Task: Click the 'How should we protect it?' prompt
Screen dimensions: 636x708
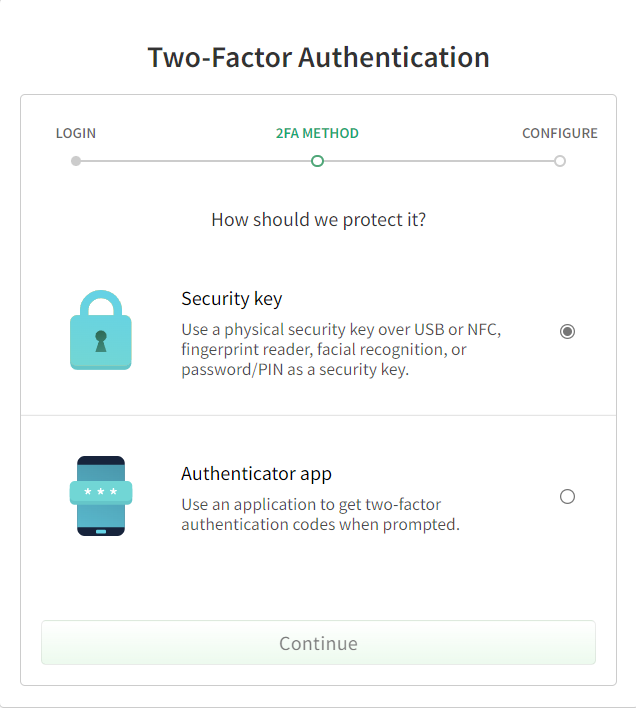Action: (x=318, y=219)
